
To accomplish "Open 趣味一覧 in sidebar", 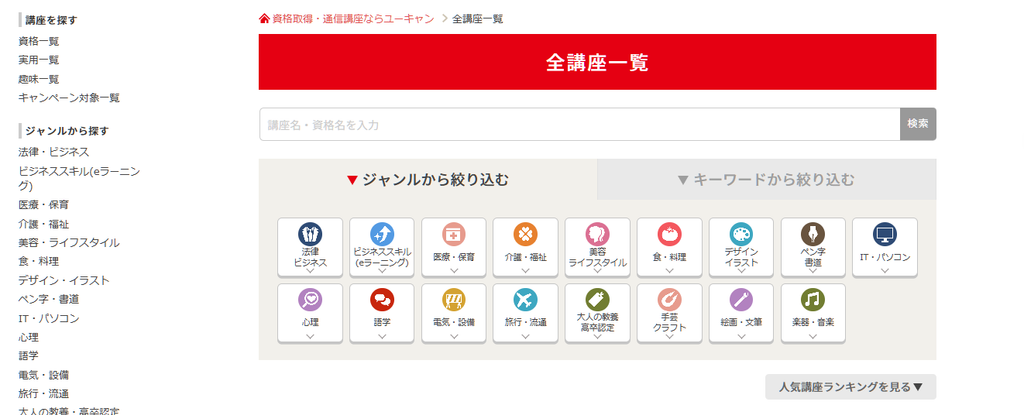I will (39, 79).
